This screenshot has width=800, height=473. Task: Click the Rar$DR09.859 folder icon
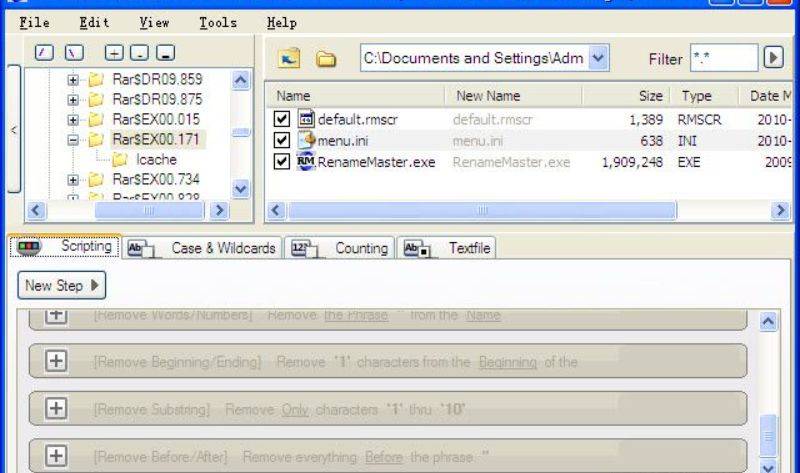95,80
